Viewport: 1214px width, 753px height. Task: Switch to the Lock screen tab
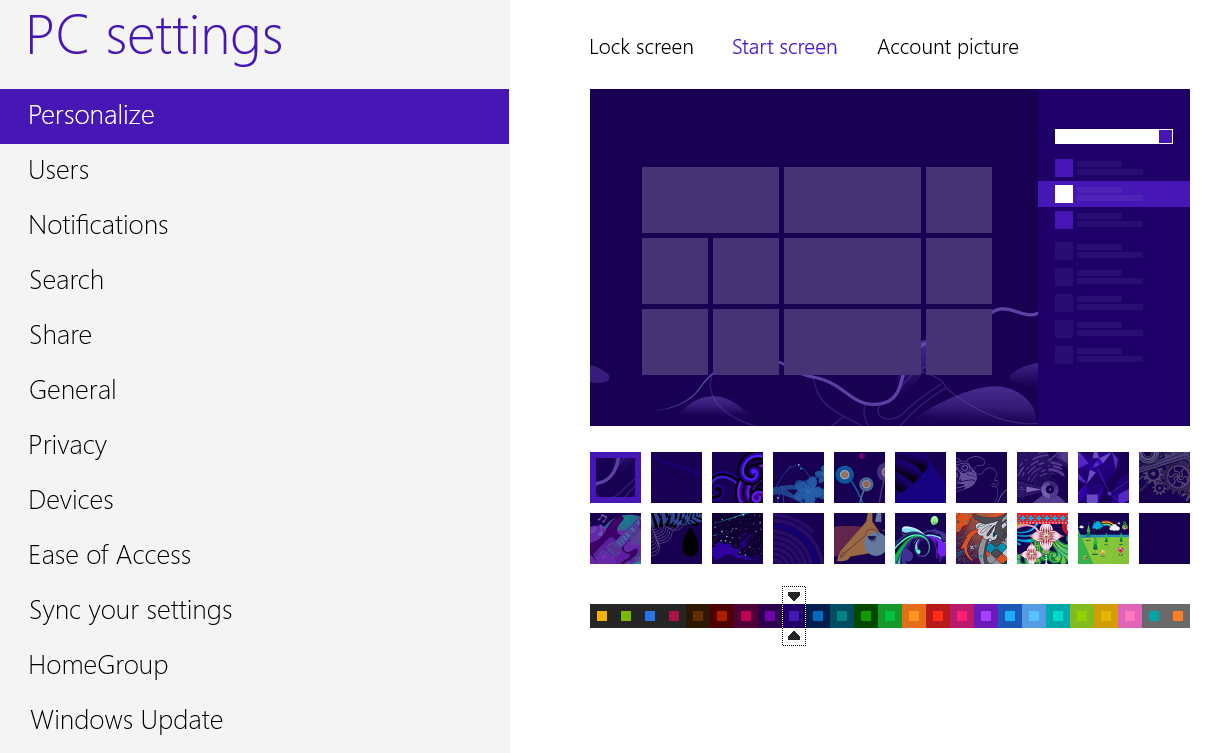pos(641,47)
